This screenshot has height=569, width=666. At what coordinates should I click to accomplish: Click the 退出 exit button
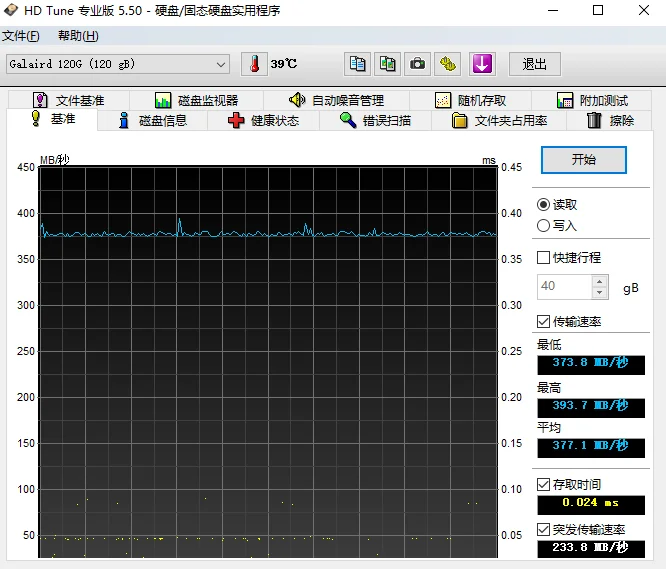[x=535, y=64]
